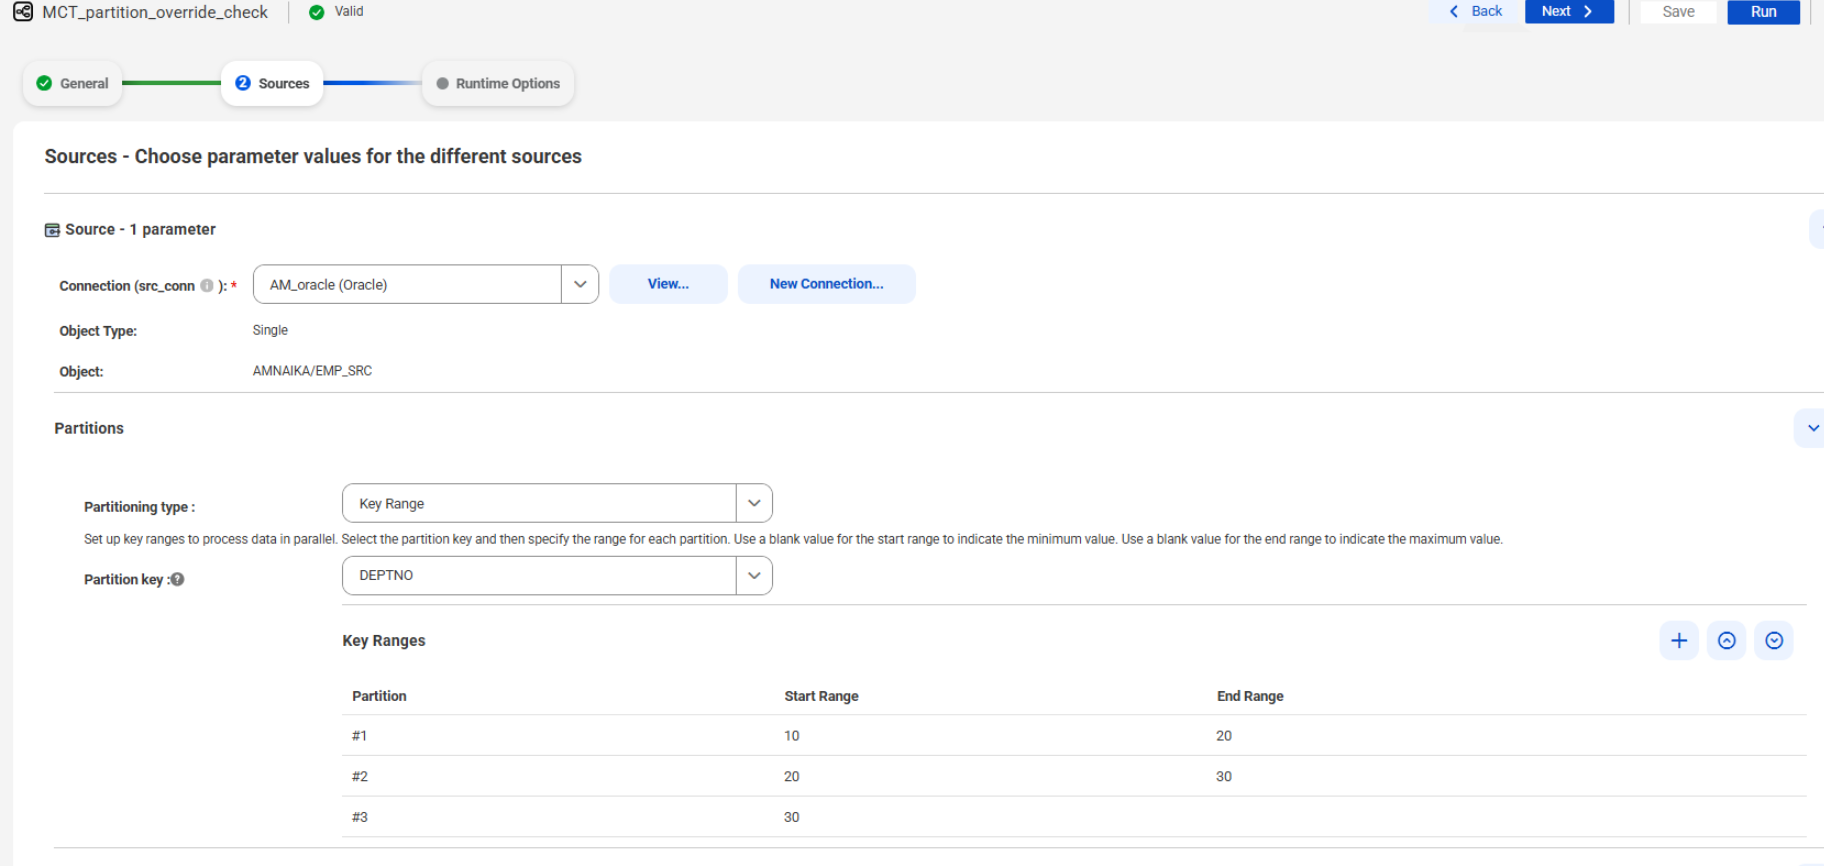Click start range 20 of partition #2
The image size is (1824, 866).
[x=792, y=777]
